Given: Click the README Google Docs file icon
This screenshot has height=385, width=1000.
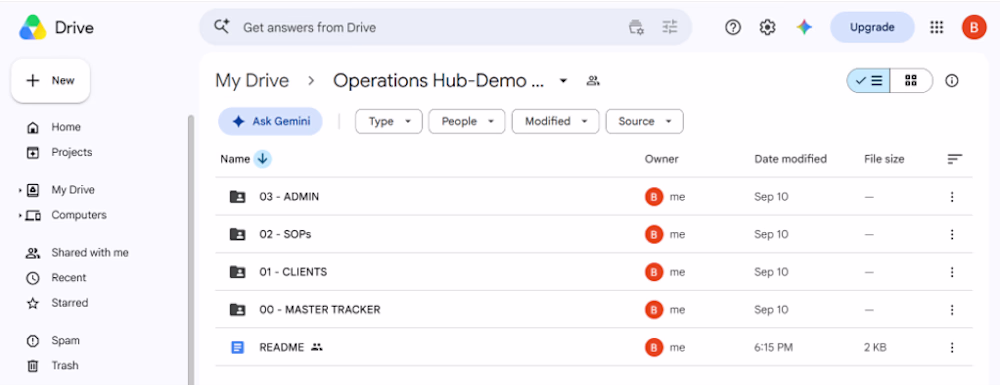Looking at the screenshot, I should (237, 347).
